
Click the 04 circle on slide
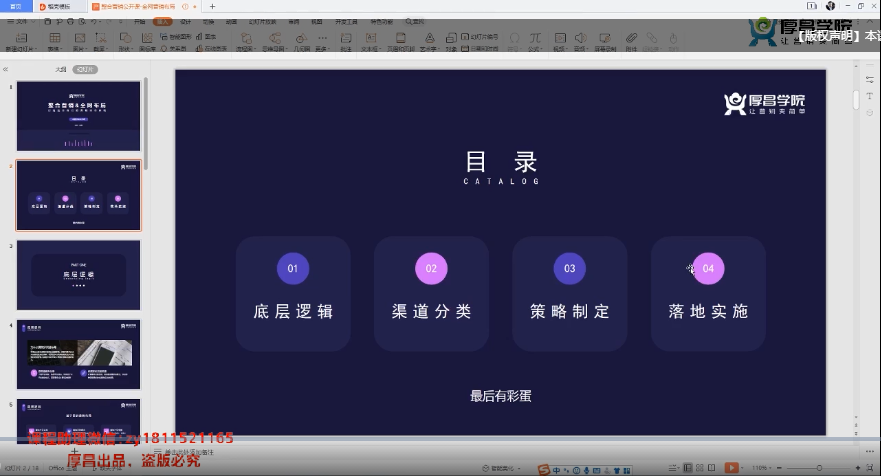click(x=709, y=269)
